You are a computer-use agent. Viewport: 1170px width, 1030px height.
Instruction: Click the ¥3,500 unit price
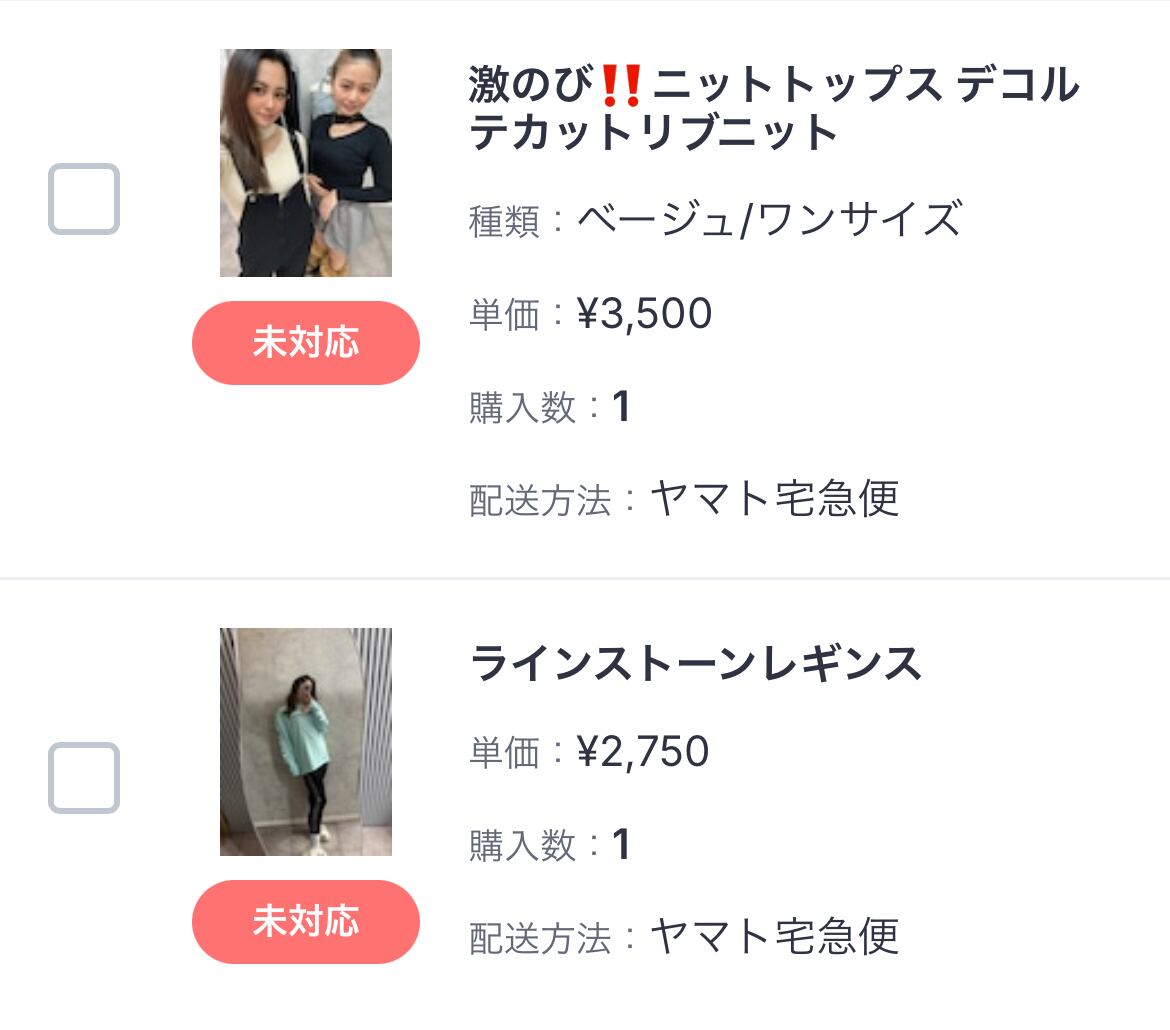(x=645, y=314)
